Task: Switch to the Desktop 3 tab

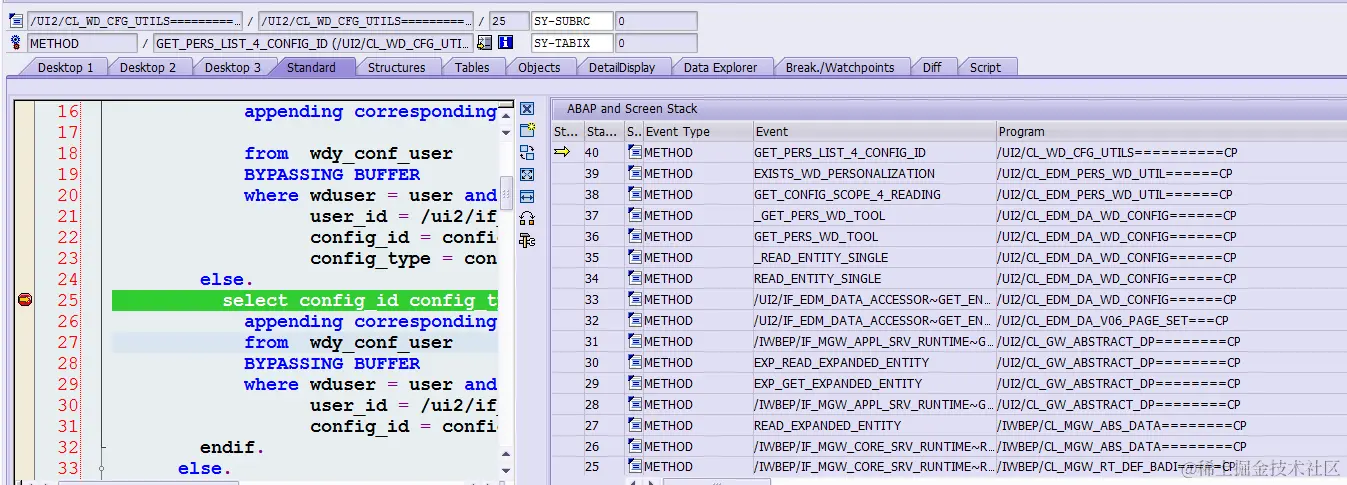Action: pyautogui.click(x=233, y=67)
